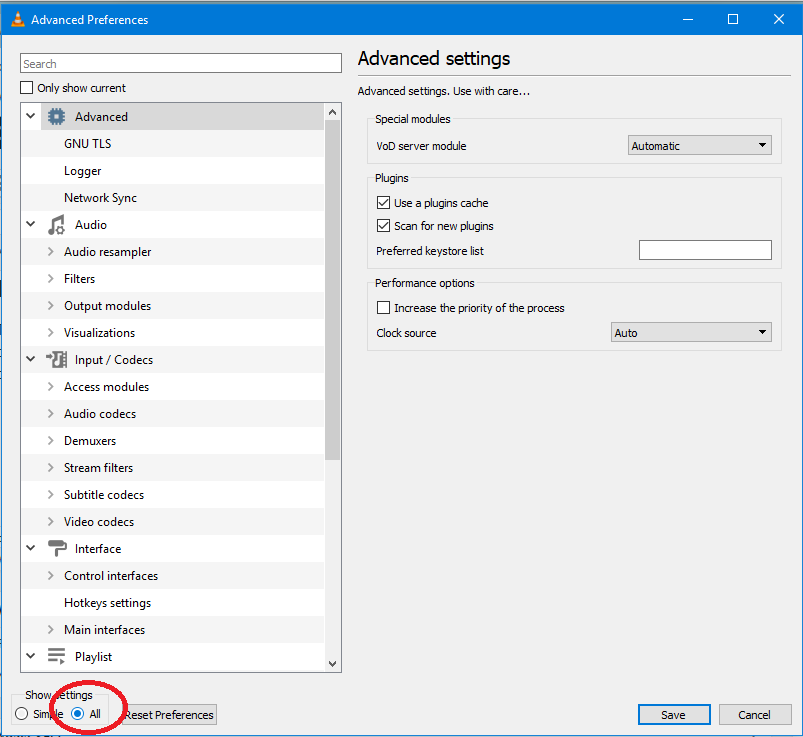Select the Audio category label
This screenshot has width=803, height=737.
click(x=91, y=225)
